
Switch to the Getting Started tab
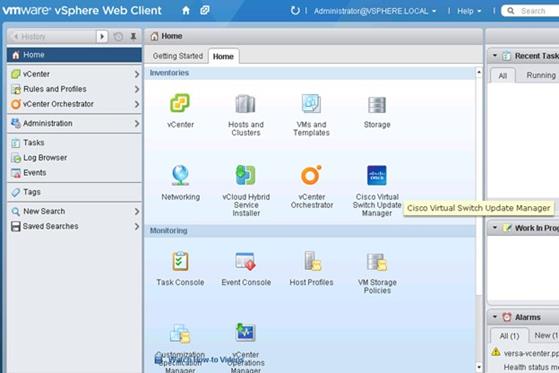click(x=178, y=56)
